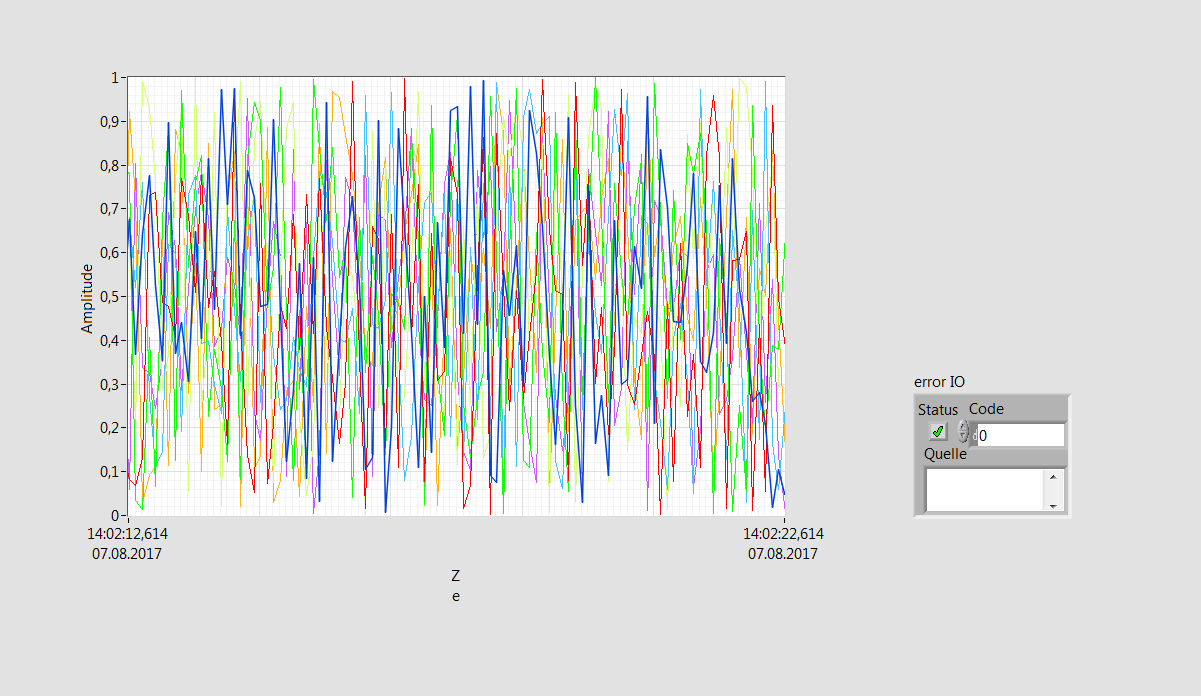Click Y-axis value 0,1
1201x696 pixels.
(x=110, y=471)
